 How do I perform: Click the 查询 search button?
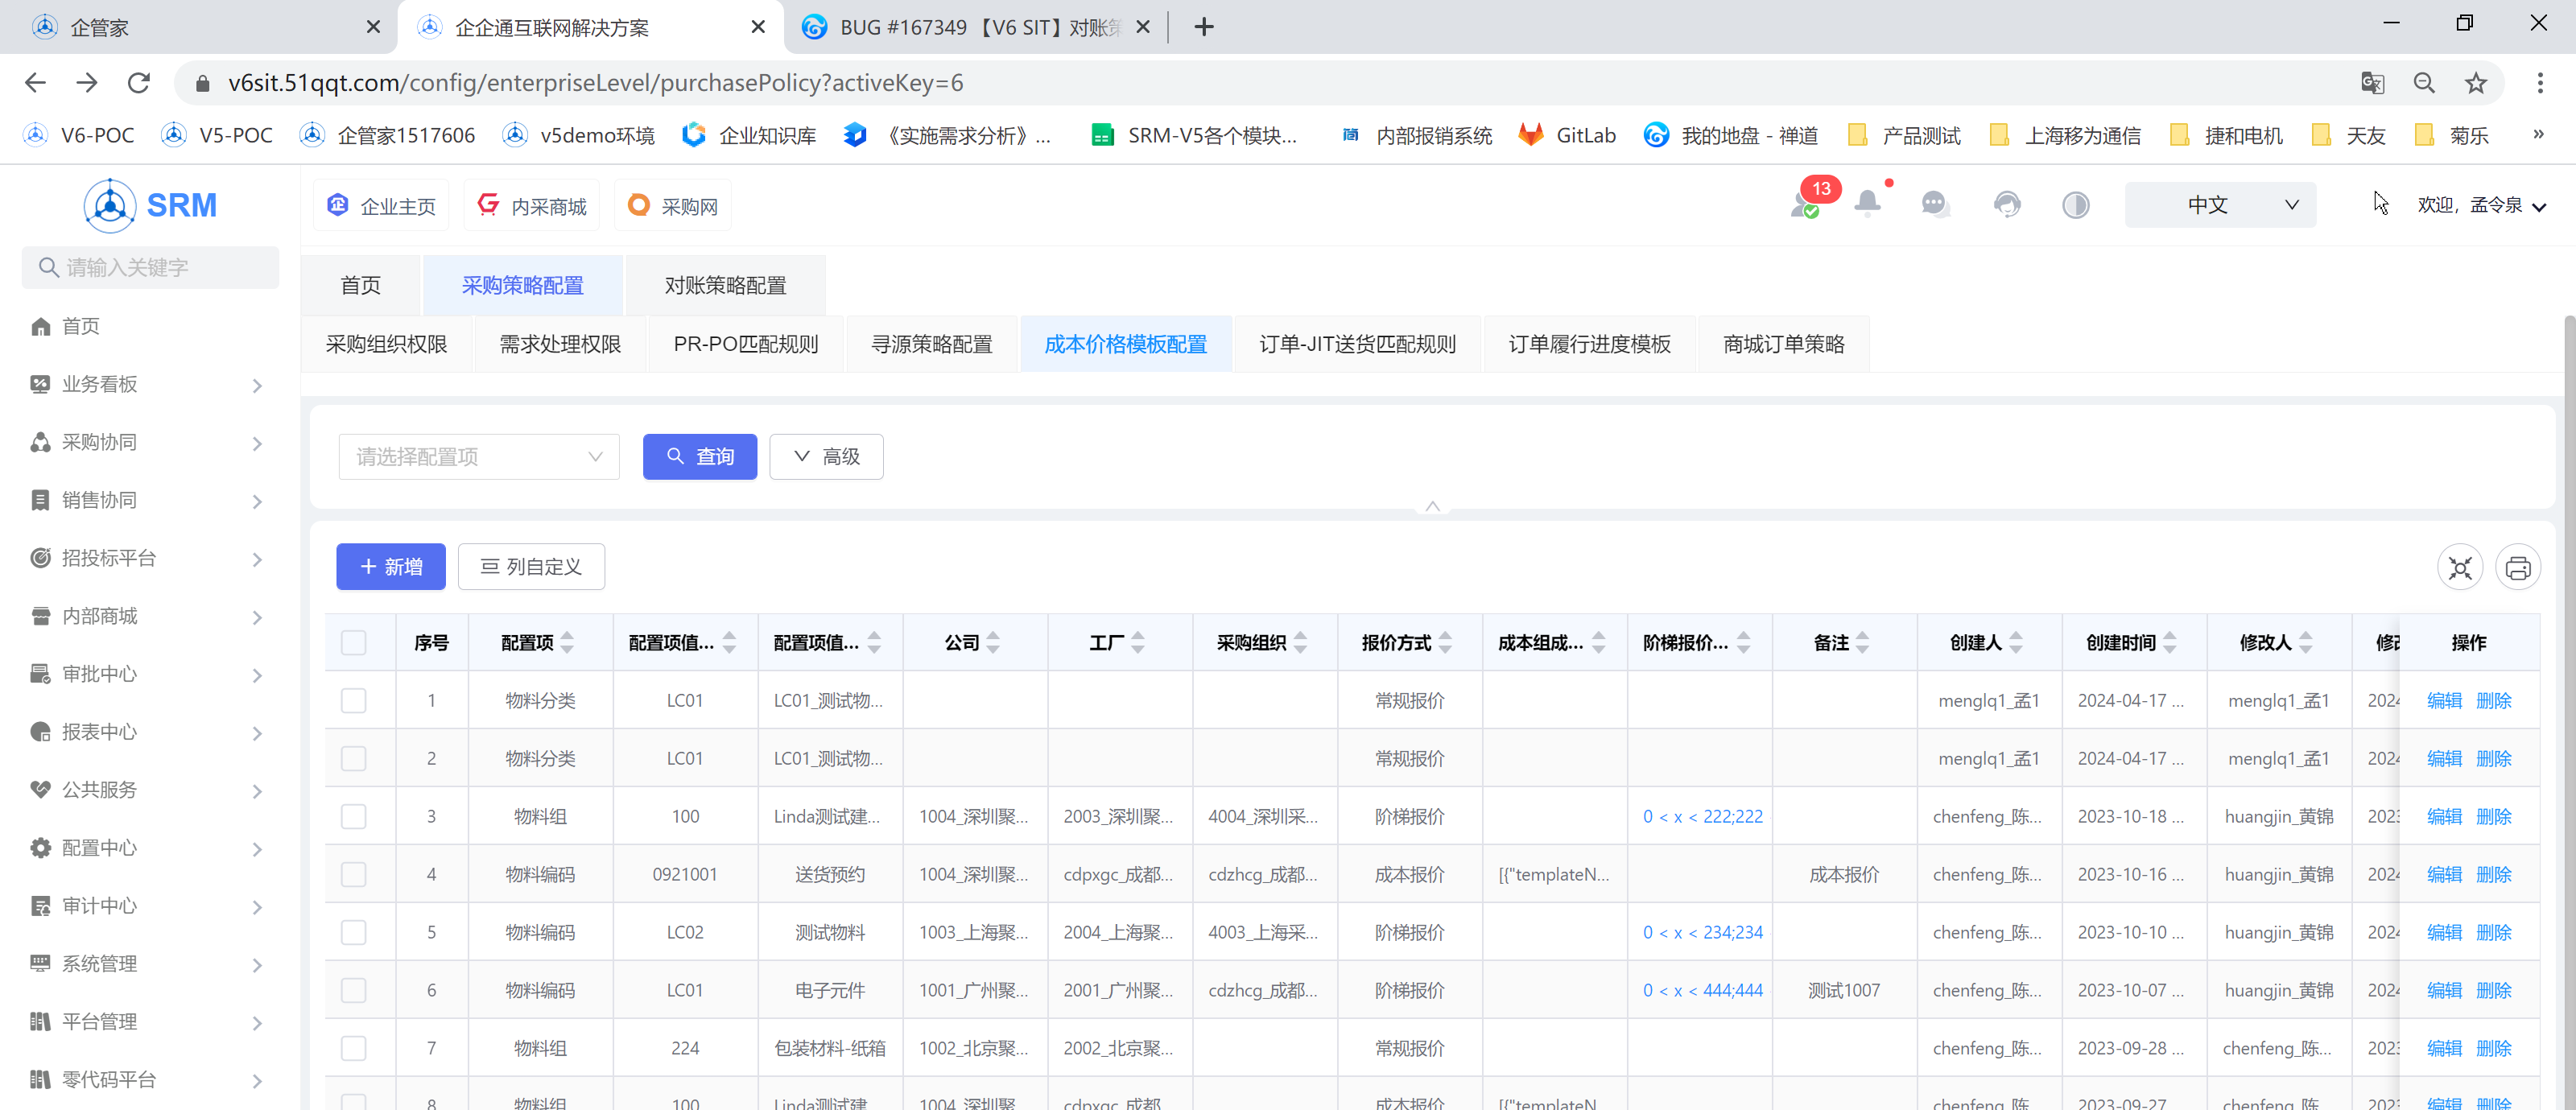tap(700, 457)
